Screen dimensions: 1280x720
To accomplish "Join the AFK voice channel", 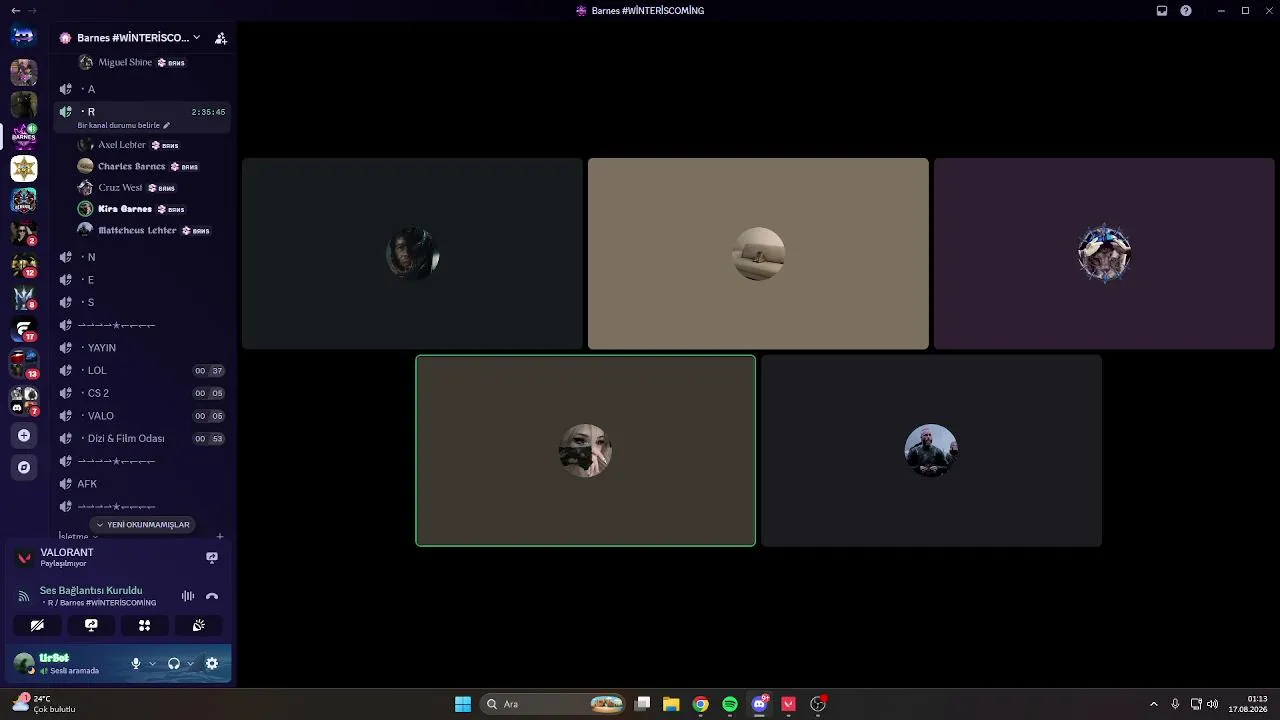I will 142,484.
